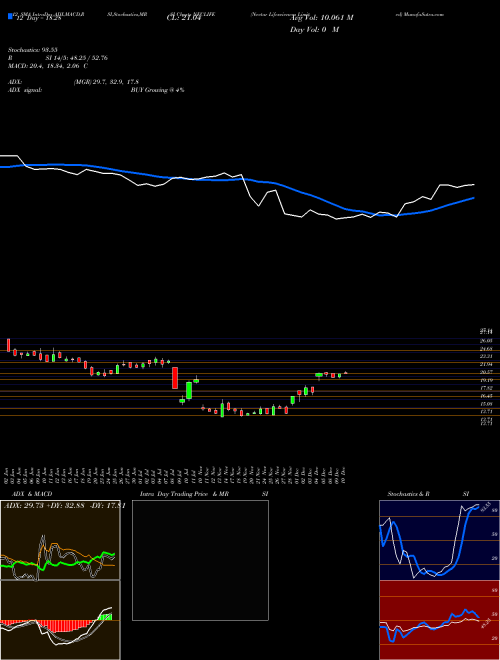Viewport: 500px width, 660px height.
Task: Click the 19.19 price axis label
Action: point(486,380)
